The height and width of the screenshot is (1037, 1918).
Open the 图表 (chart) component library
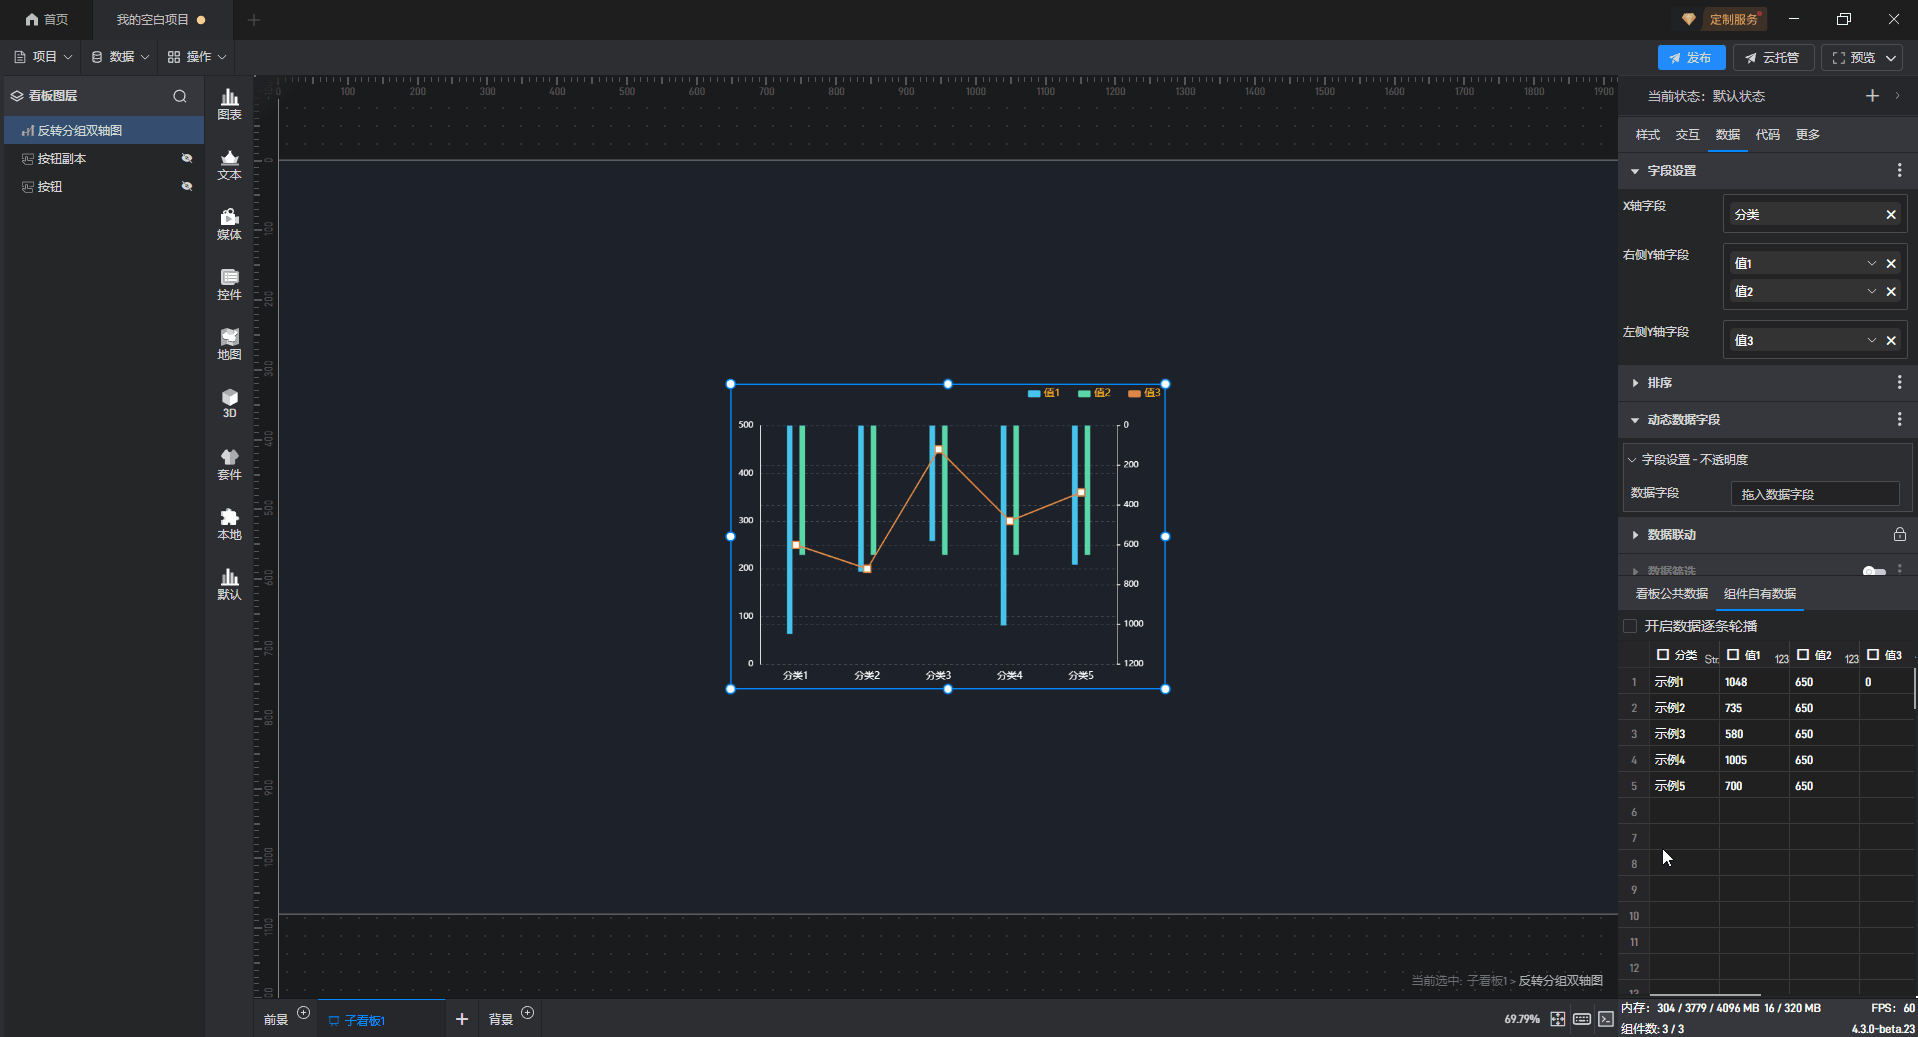pyautogui.click(x=229, y=103)
